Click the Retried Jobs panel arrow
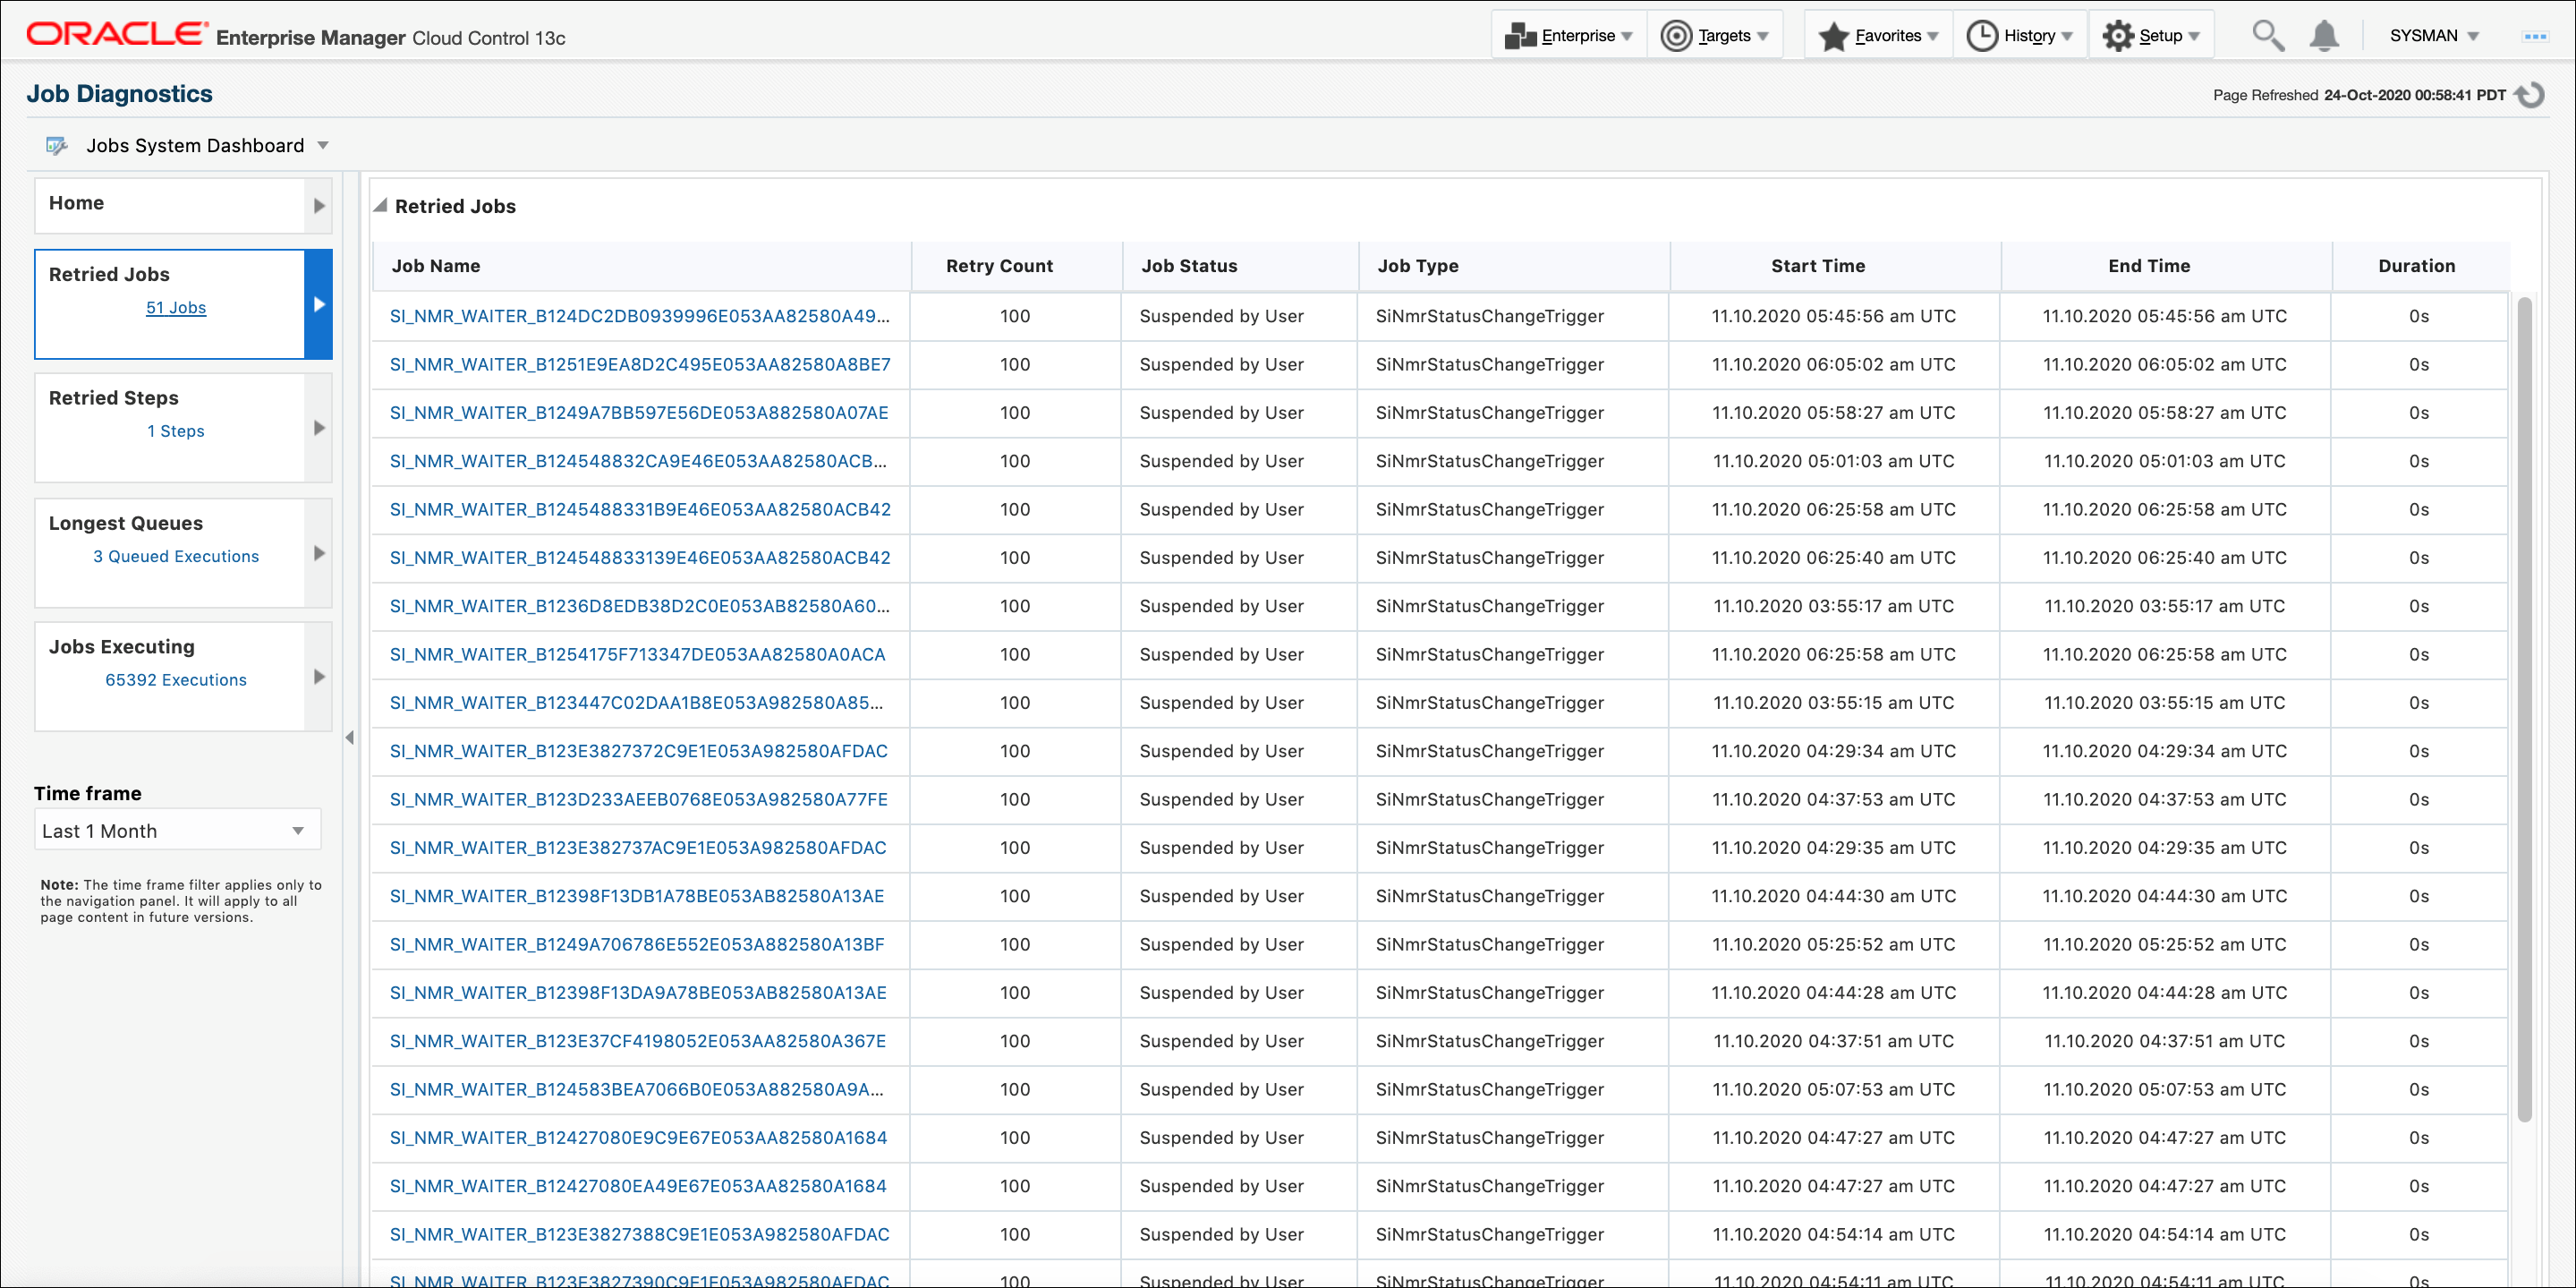The width and height of the screenshot is (2576, 1288). point(319,304)
